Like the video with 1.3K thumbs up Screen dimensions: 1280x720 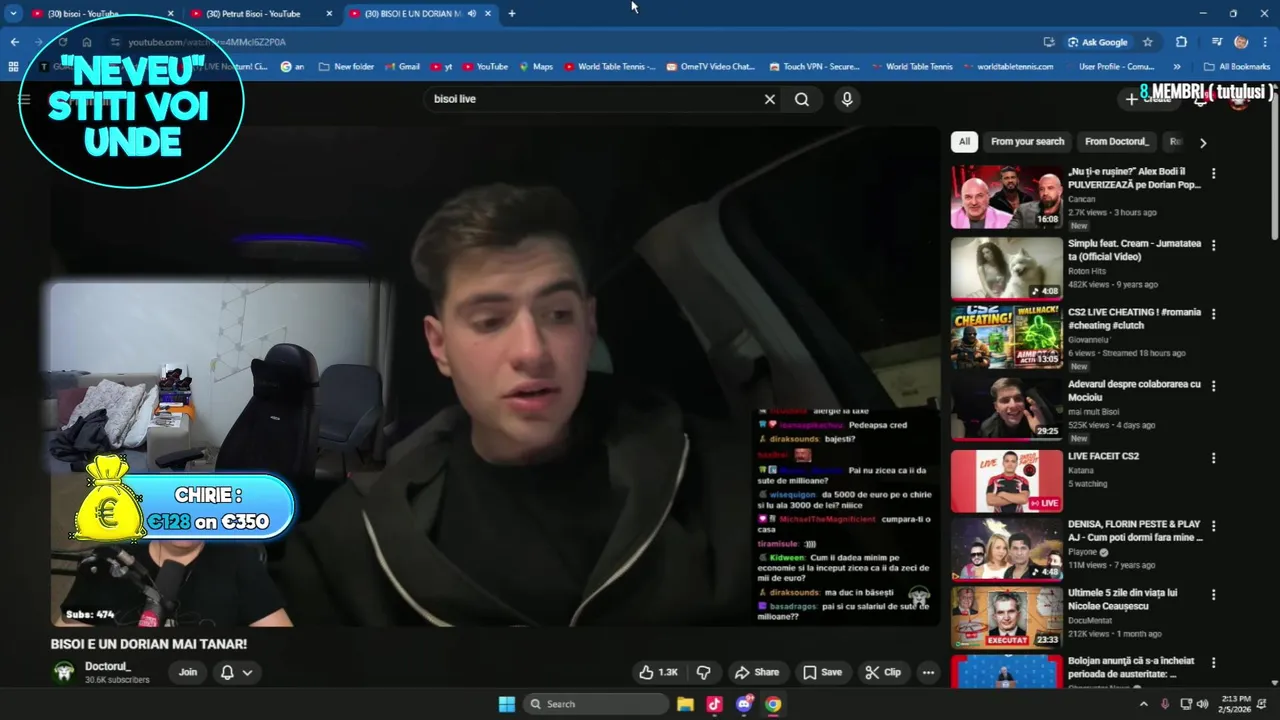coord(658,672)
